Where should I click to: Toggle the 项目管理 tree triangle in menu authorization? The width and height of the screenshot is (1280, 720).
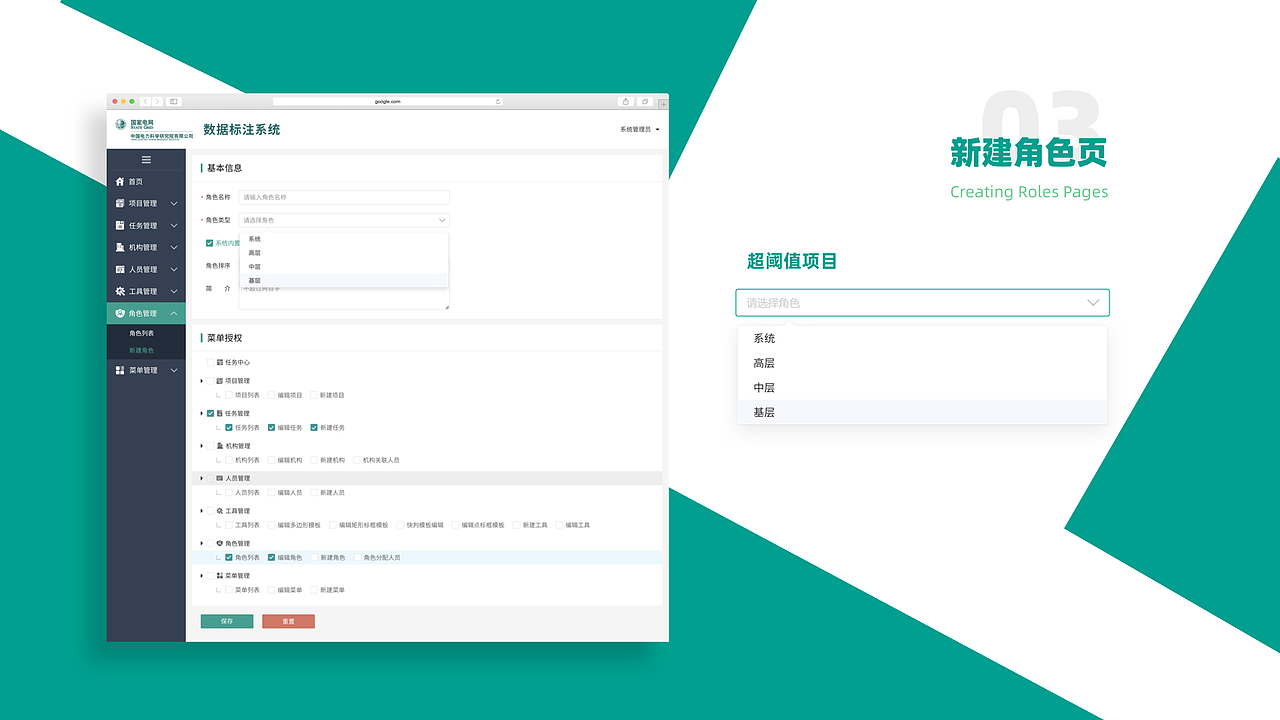tap(201, 381)
